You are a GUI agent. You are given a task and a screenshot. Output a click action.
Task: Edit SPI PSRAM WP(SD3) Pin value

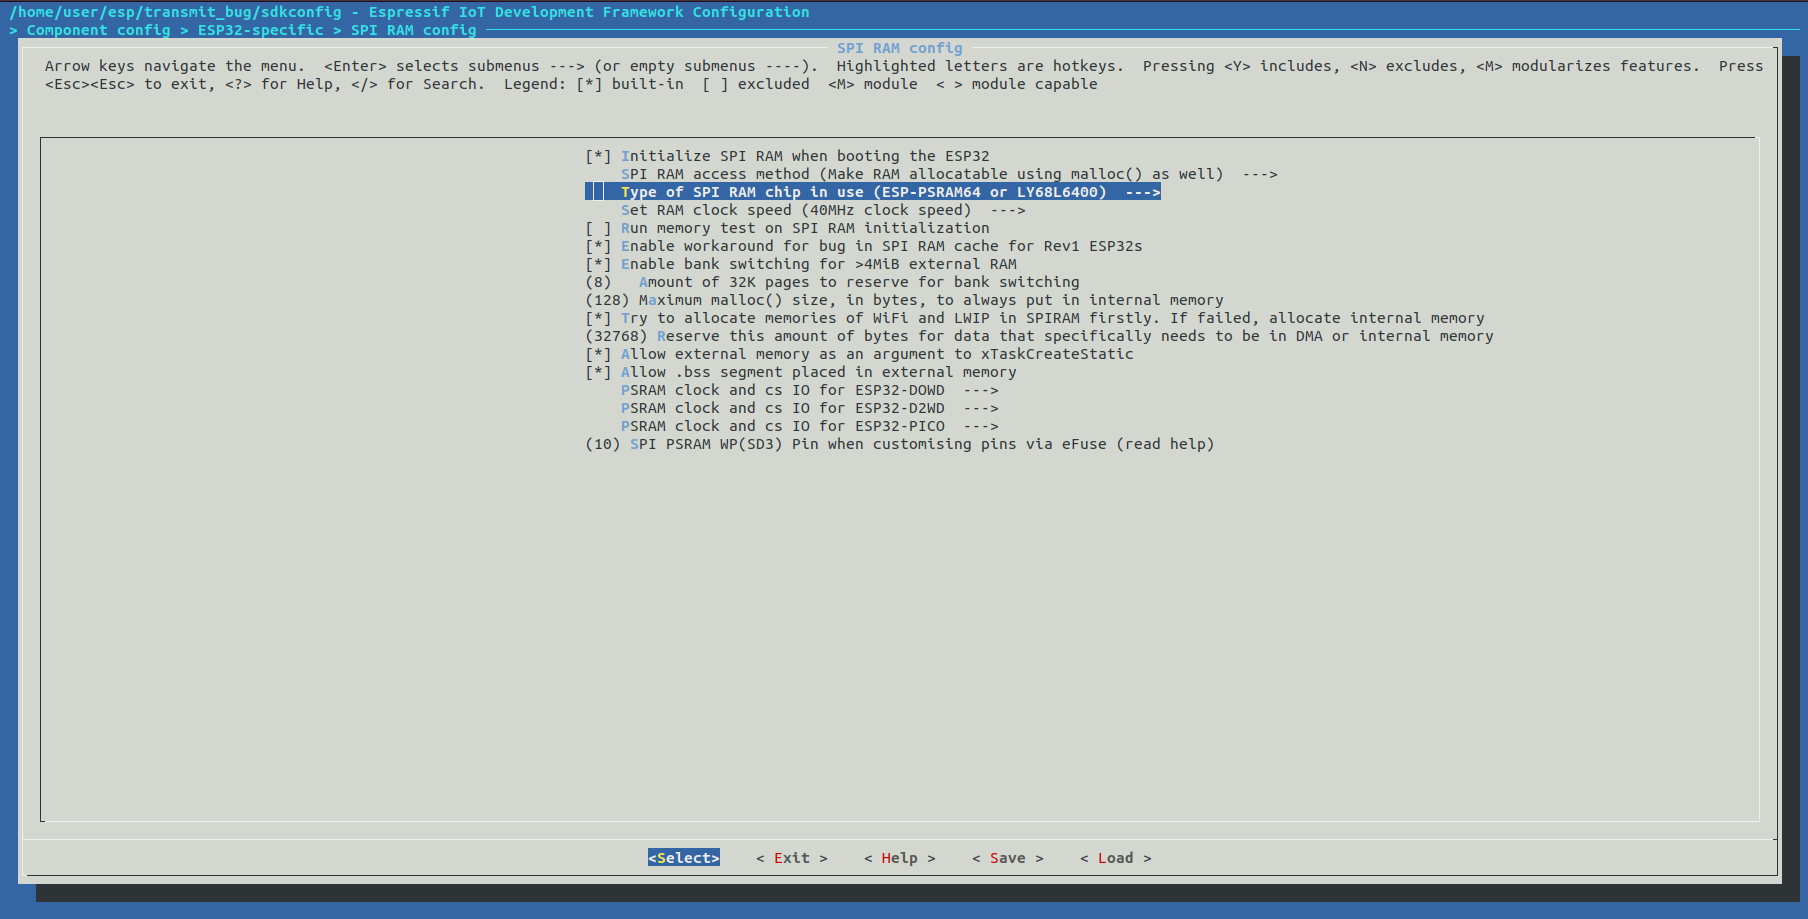coord(899,444)
